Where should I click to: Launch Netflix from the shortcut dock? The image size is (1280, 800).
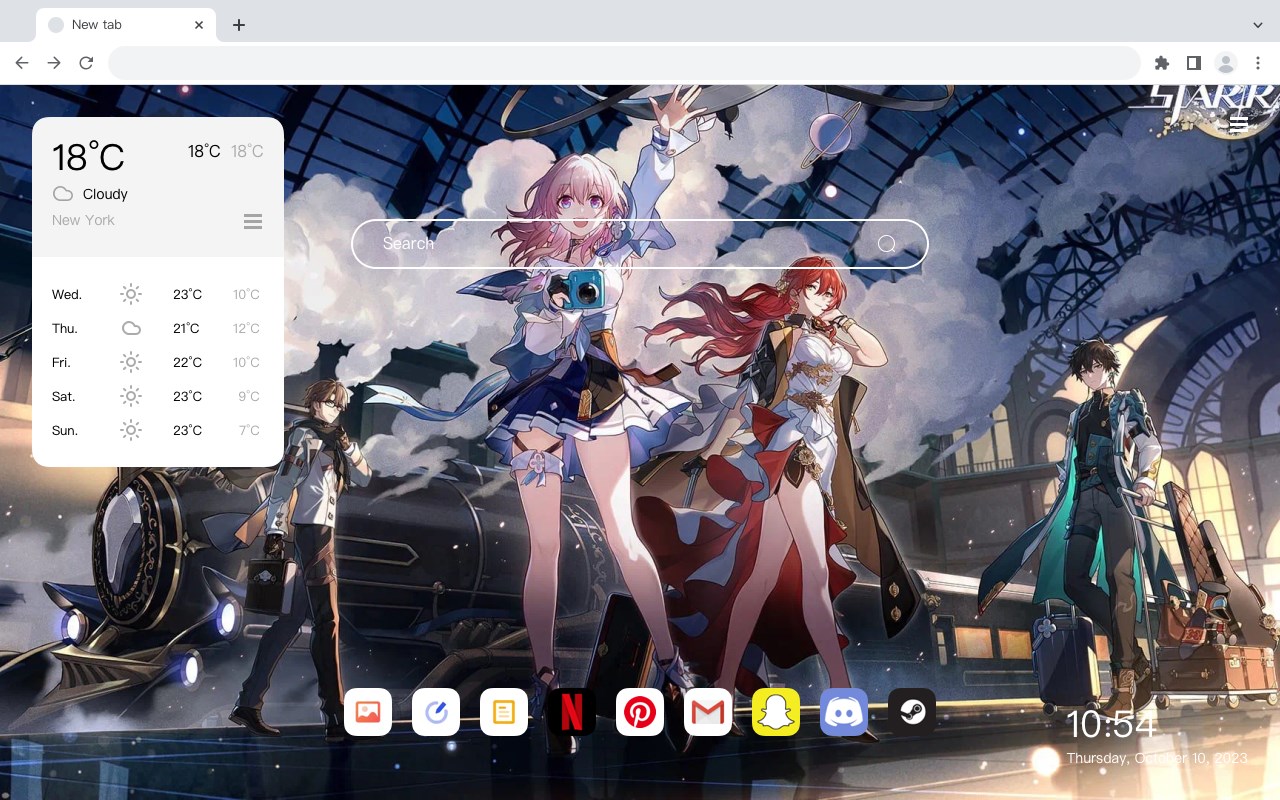pyautogui.click(x=572, y=712)
